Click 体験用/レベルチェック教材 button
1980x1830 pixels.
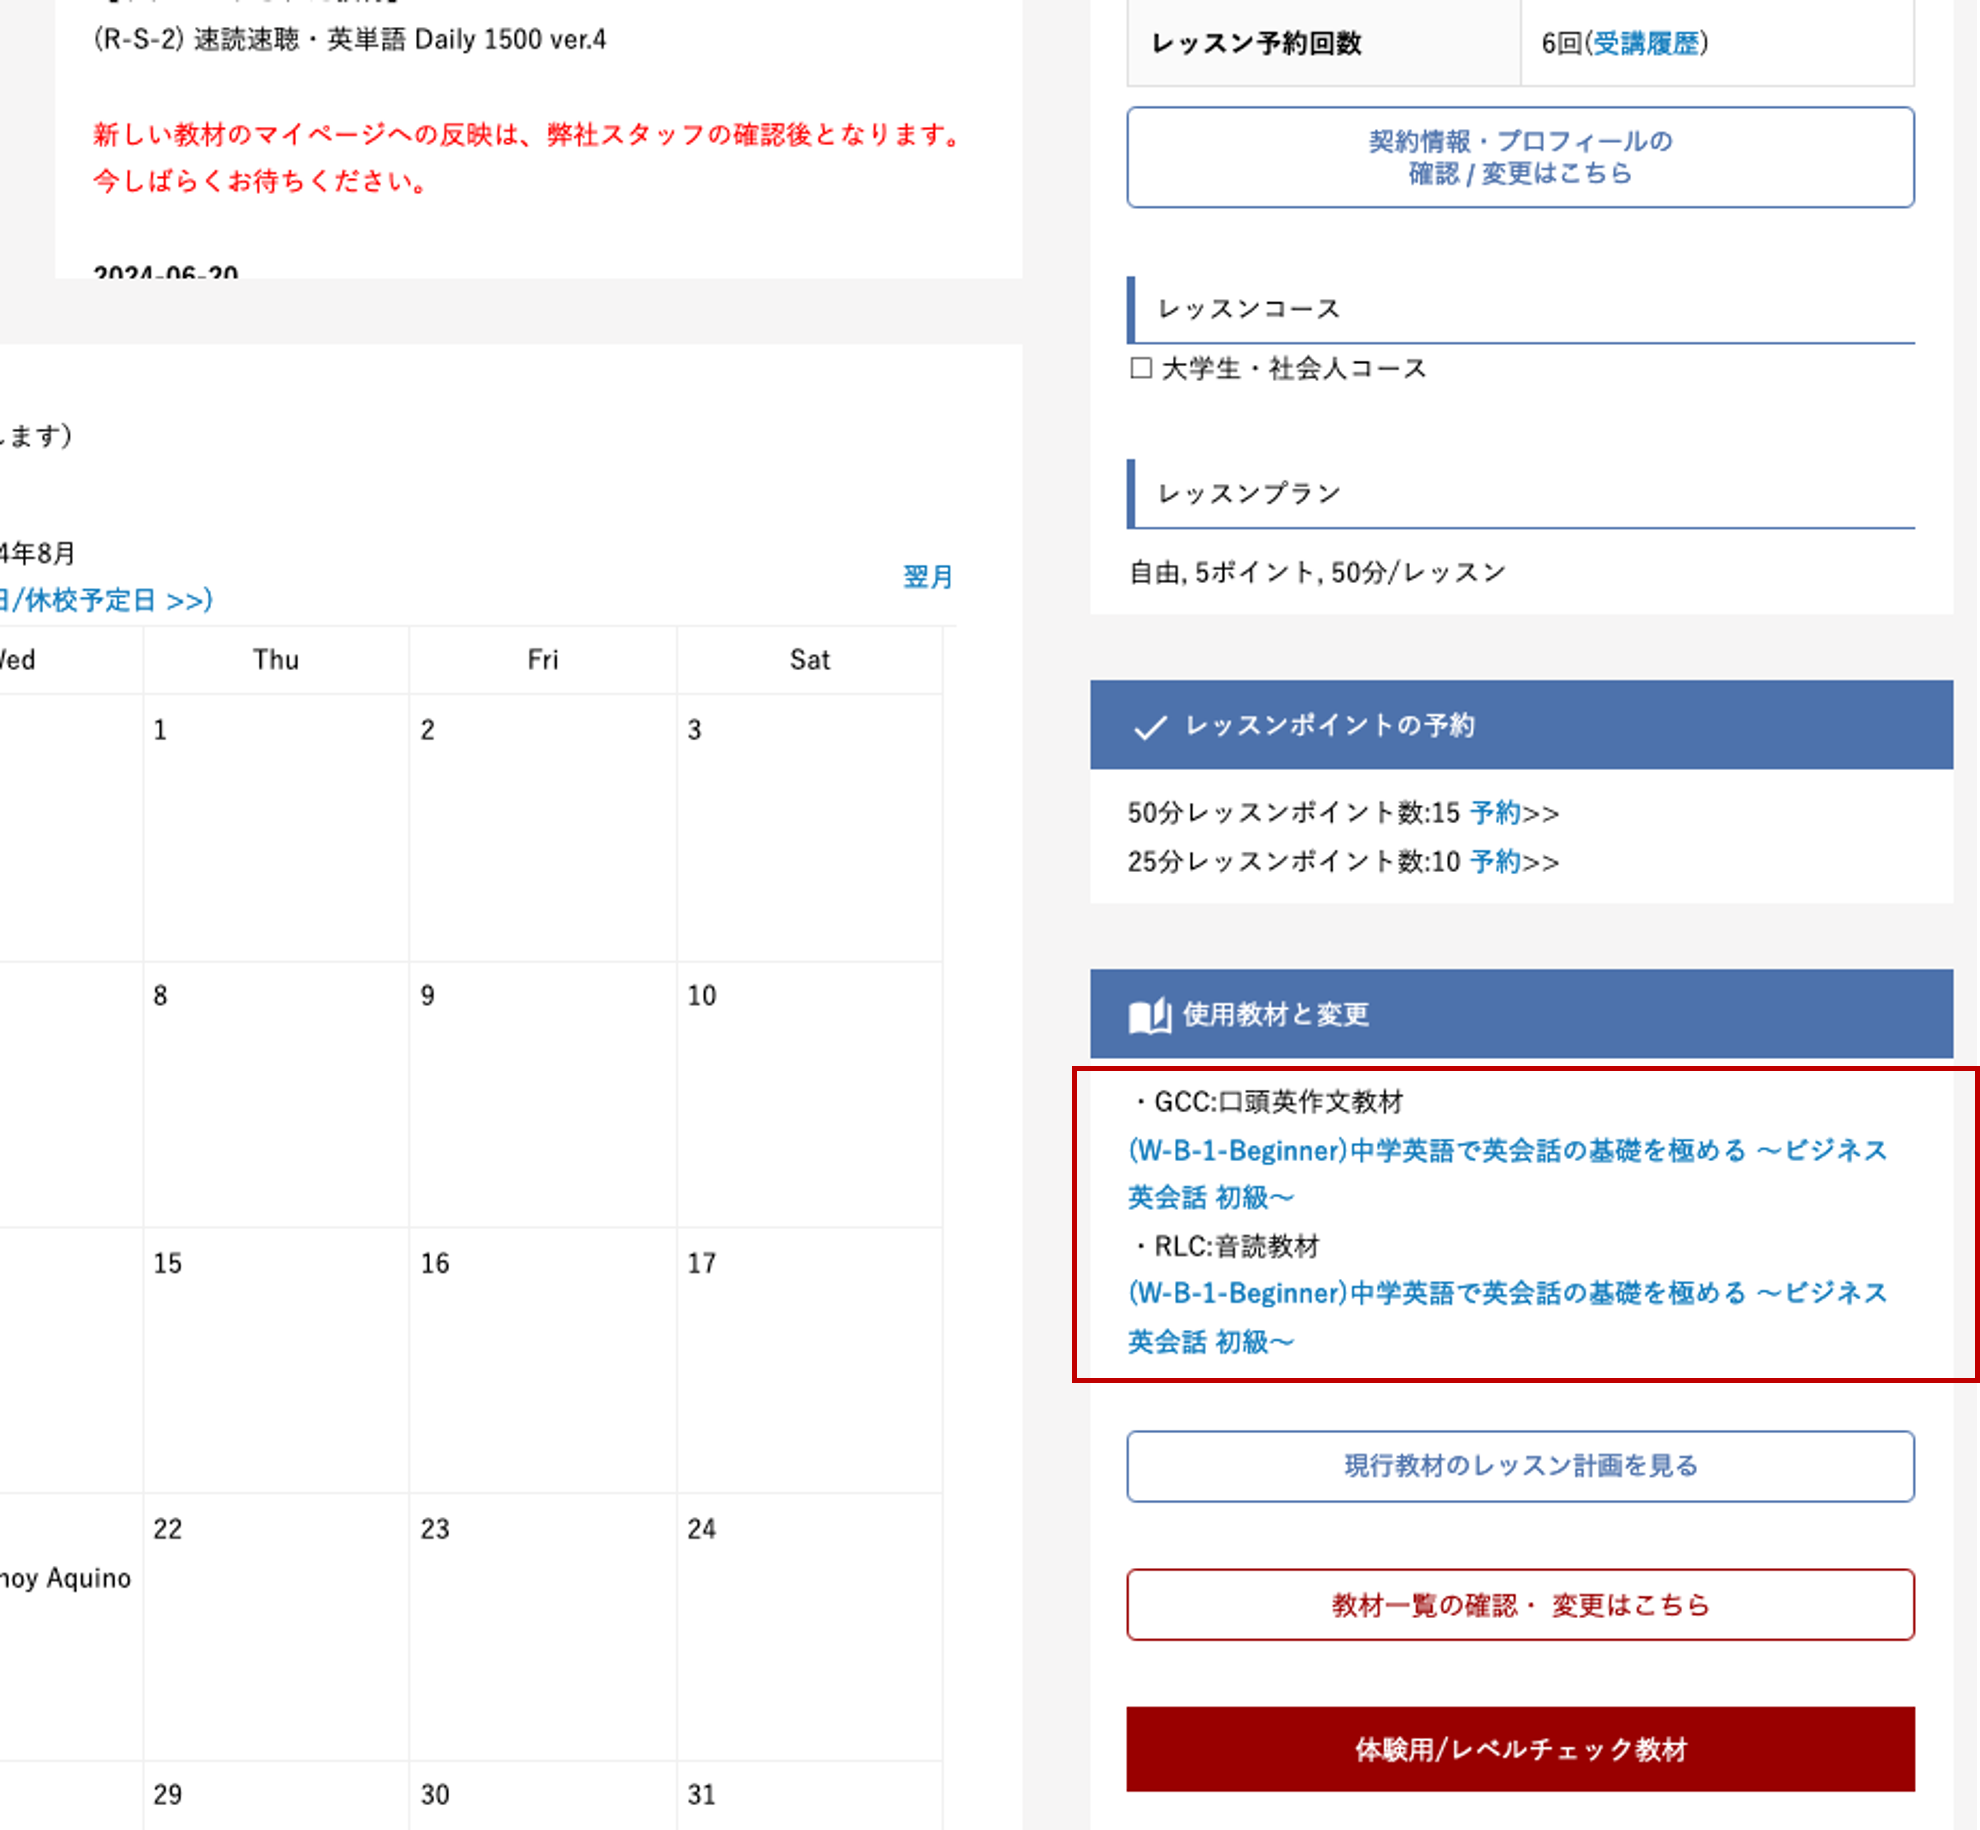coord(1520,1748)
